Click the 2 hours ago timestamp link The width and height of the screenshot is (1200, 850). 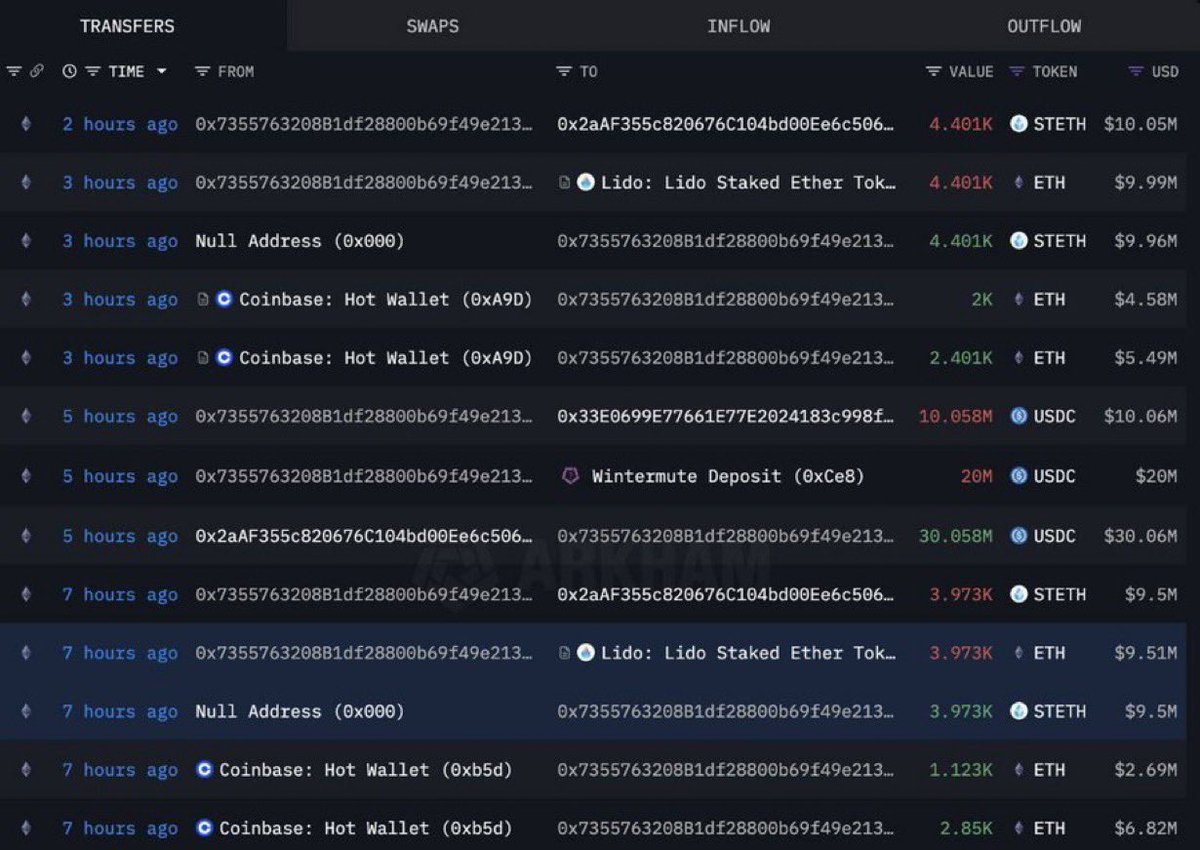pos(120,124)
